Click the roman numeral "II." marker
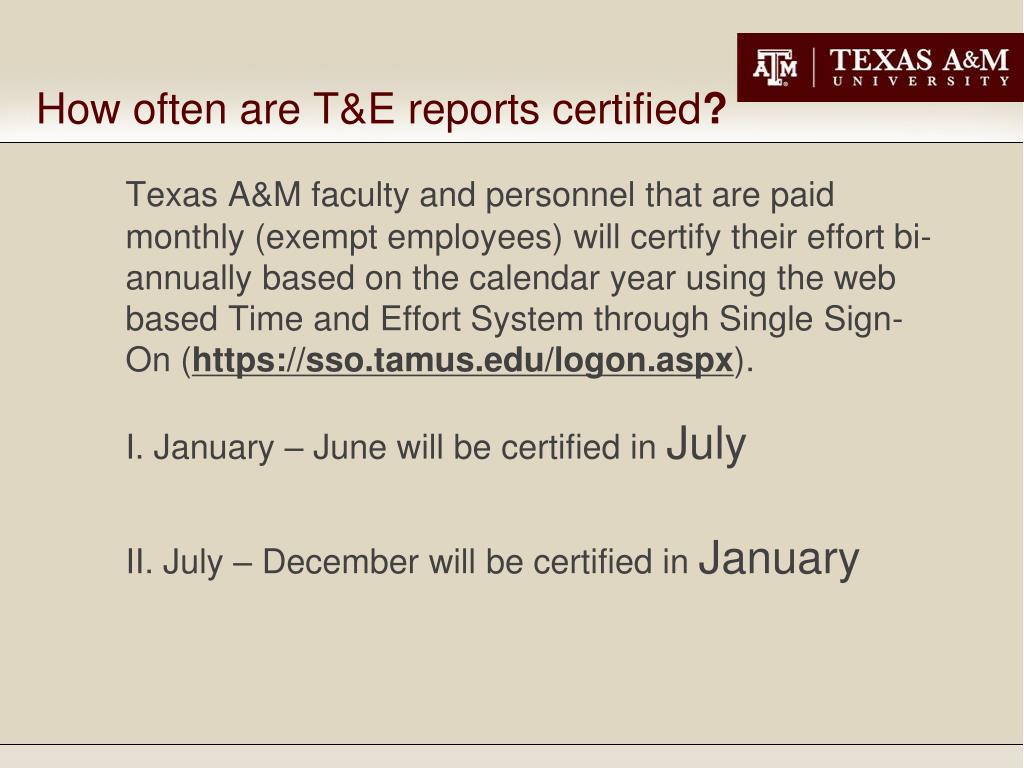 tap(139, 562)
